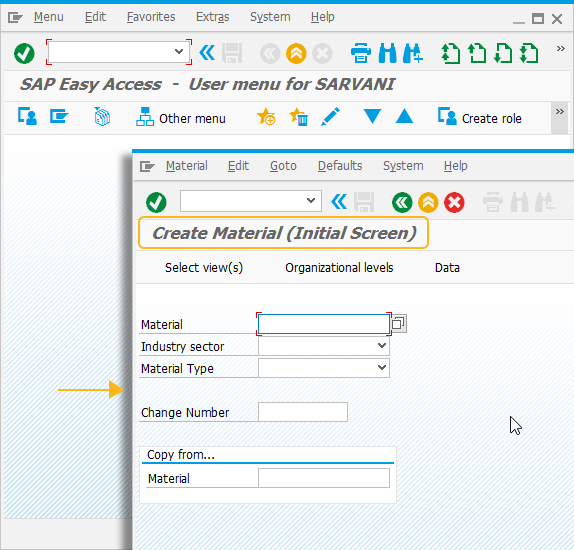The width and height of the screenshot is (574, 550).
Task: Expand the Industry sector dropdown
Action: coord(382,346)
